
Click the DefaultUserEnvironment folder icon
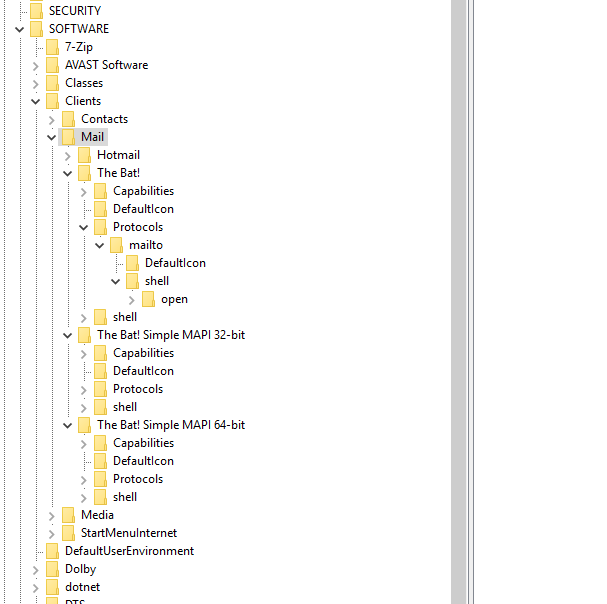[x=52, y=551]
